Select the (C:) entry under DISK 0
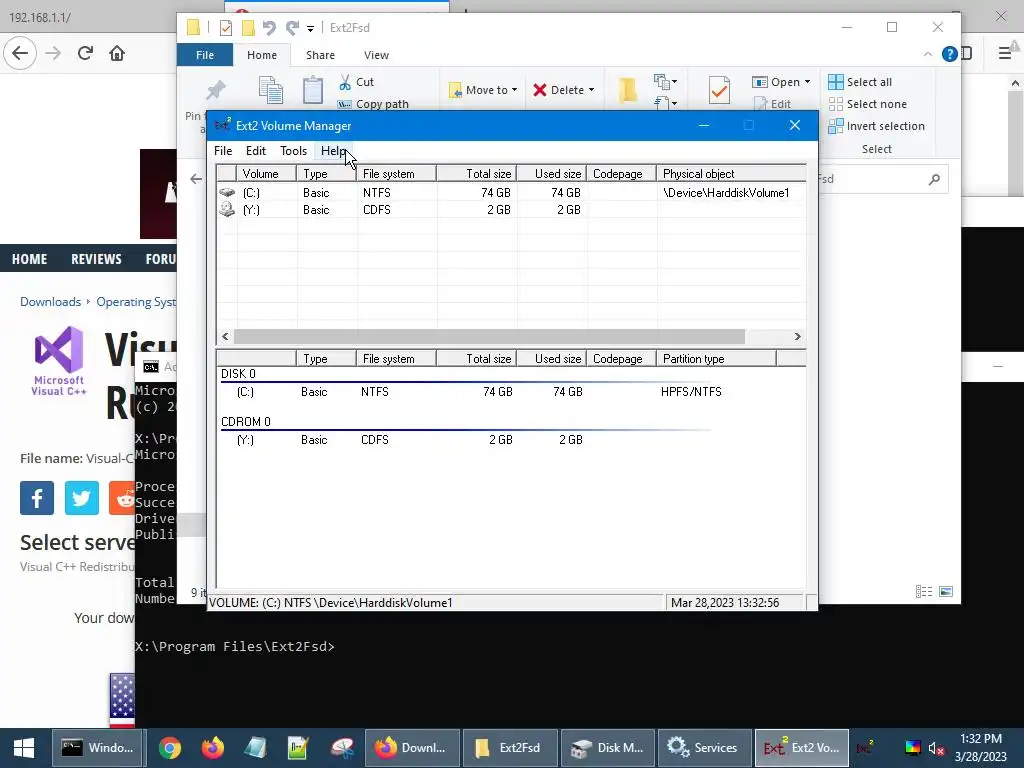This screenshot has height=768, width=1024. [x=245, y=392]
